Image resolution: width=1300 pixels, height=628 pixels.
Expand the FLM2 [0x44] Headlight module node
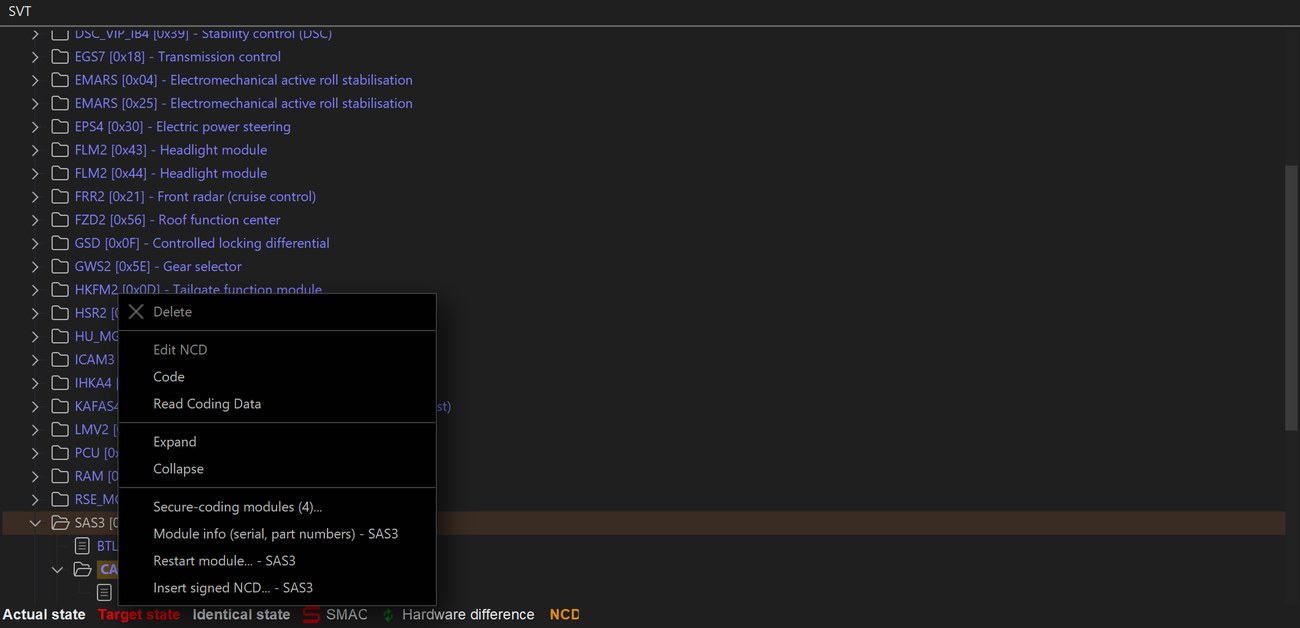coord(36,173)
